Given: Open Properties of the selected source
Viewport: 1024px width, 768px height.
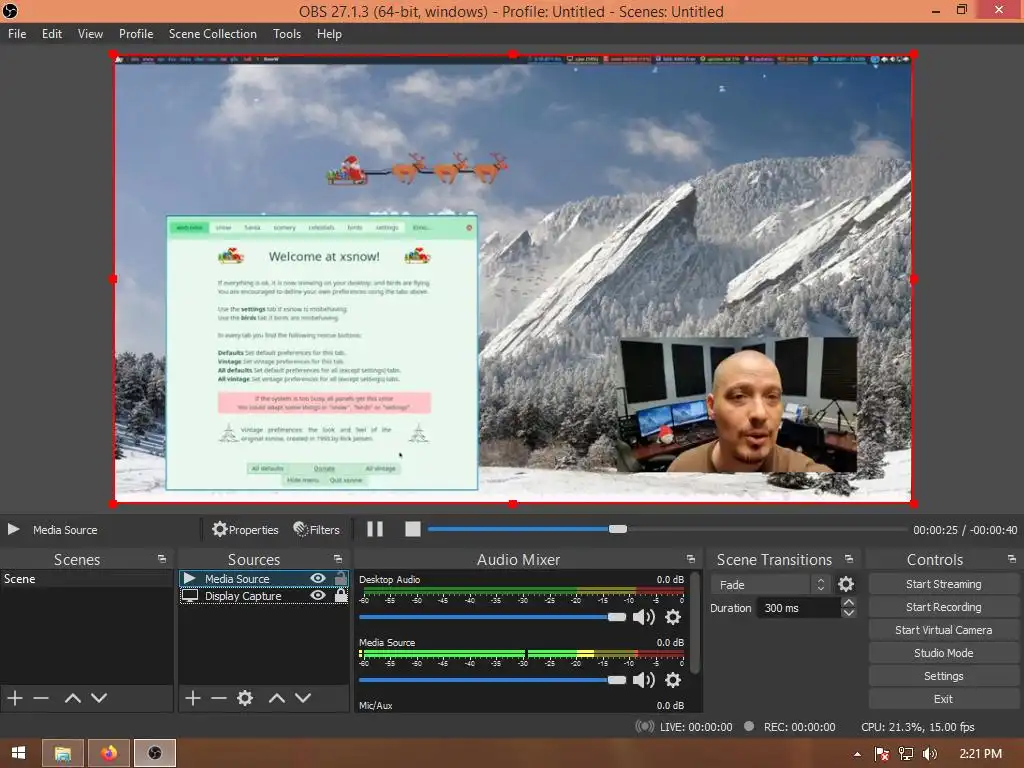Looking at the screenshot, I should pyautogui.click(x=246, y=530).
